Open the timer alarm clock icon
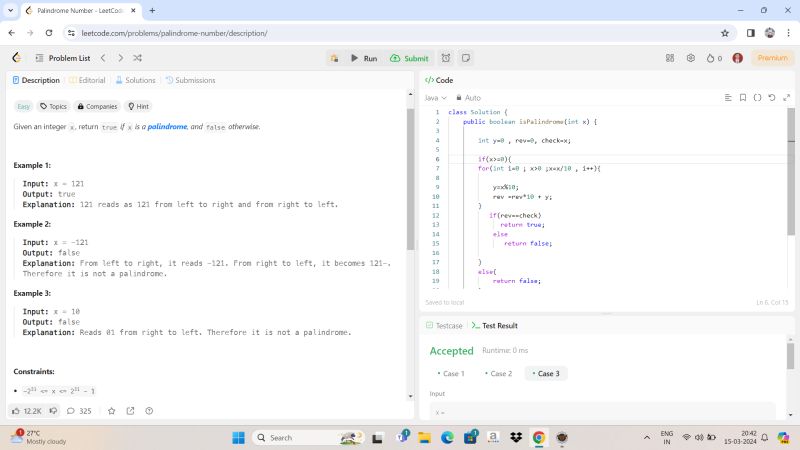Viewport: 800px width, 450px height. [x=446, y=58]
